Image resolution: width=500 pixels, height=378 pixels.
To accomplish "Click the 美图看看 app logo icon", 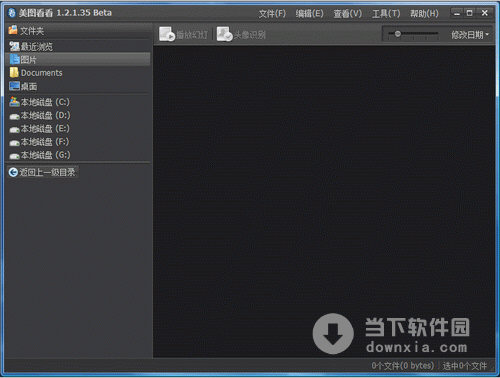I will [x=12, y=13].
